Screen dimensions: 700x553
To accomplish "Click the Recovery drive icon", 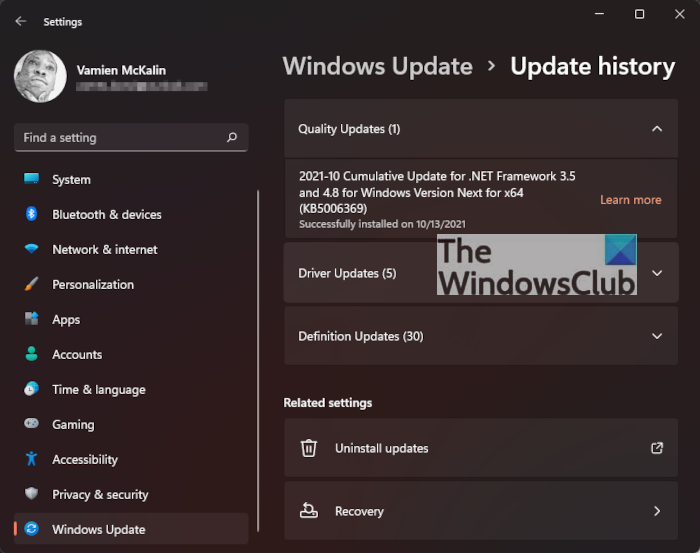I will (308, 510).
